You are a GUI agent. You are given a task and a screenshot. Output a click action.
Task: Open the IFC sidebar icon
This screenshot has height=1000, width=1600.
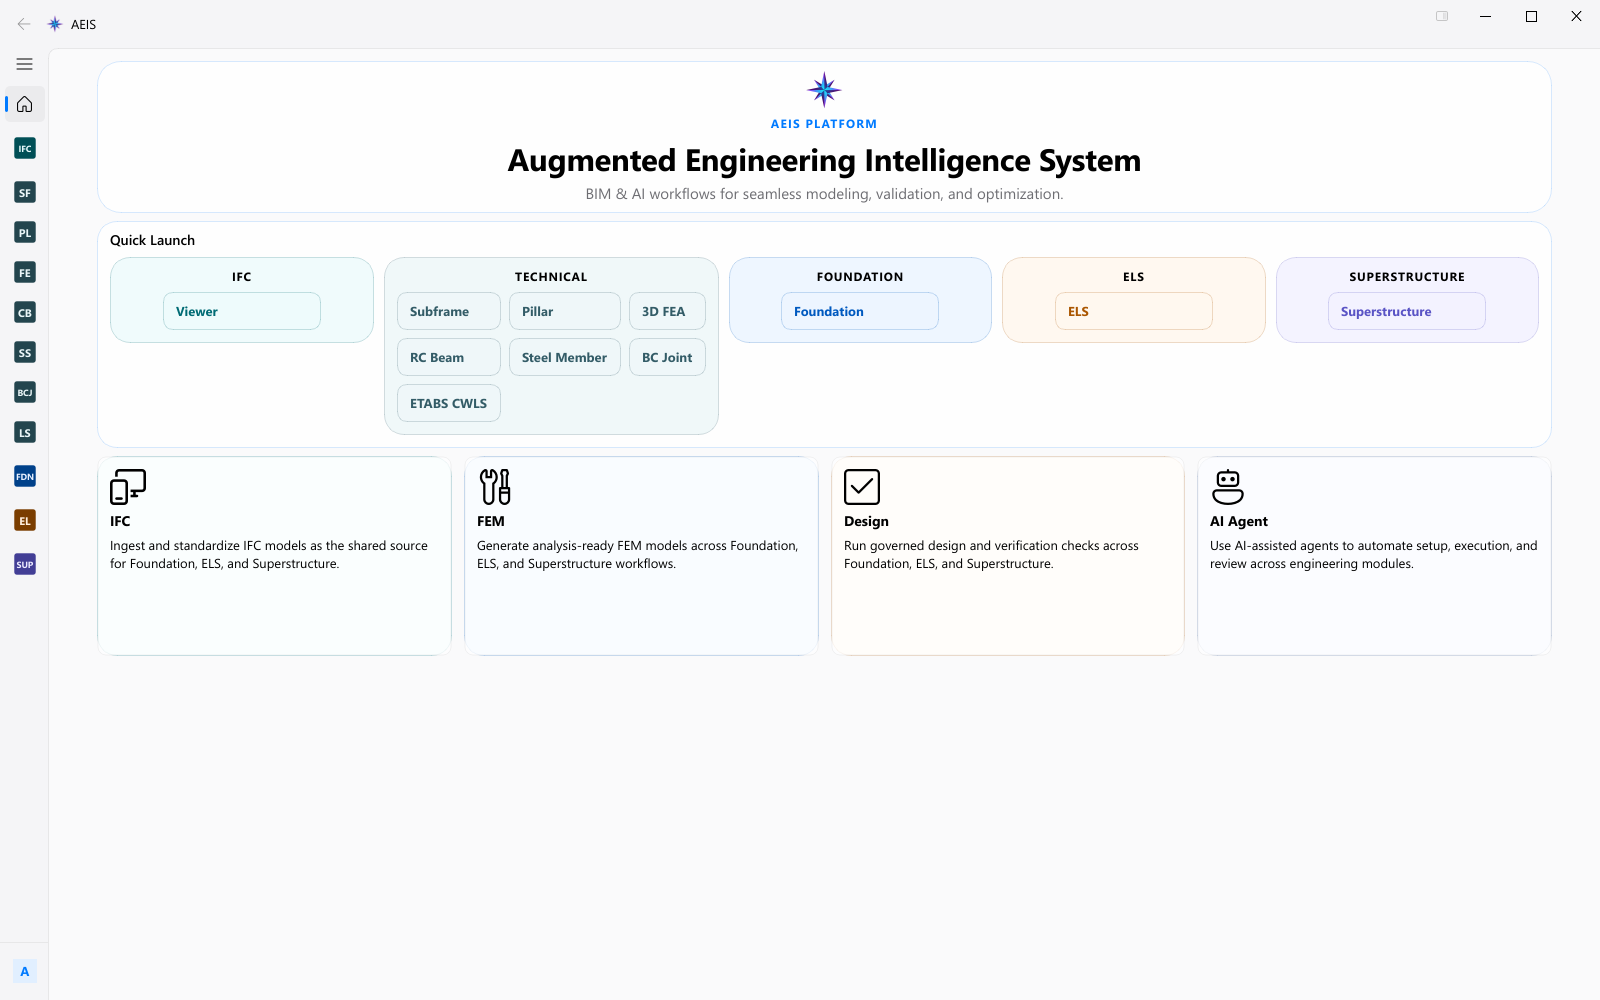pyautogui.click(x=25, y=148)
